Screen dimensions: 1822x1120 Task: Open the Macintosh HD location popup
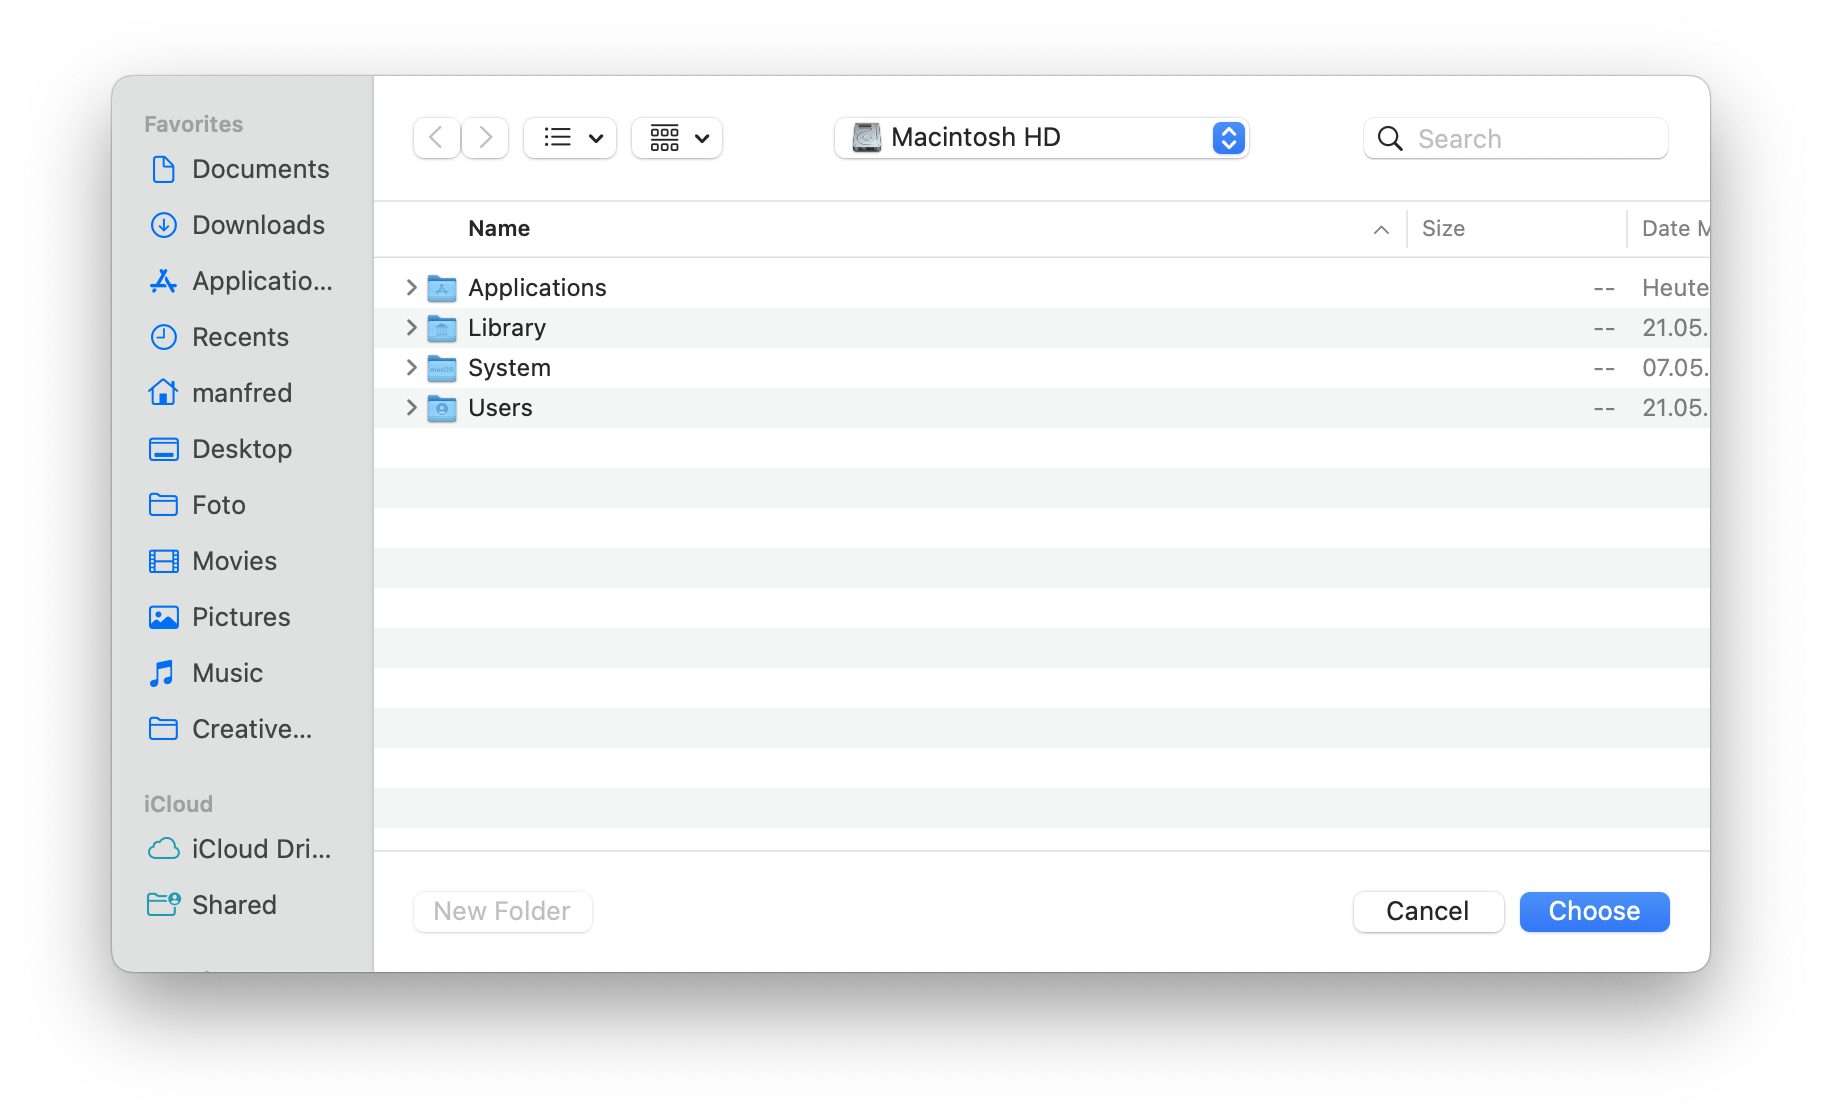click(x=1042, y=138)
